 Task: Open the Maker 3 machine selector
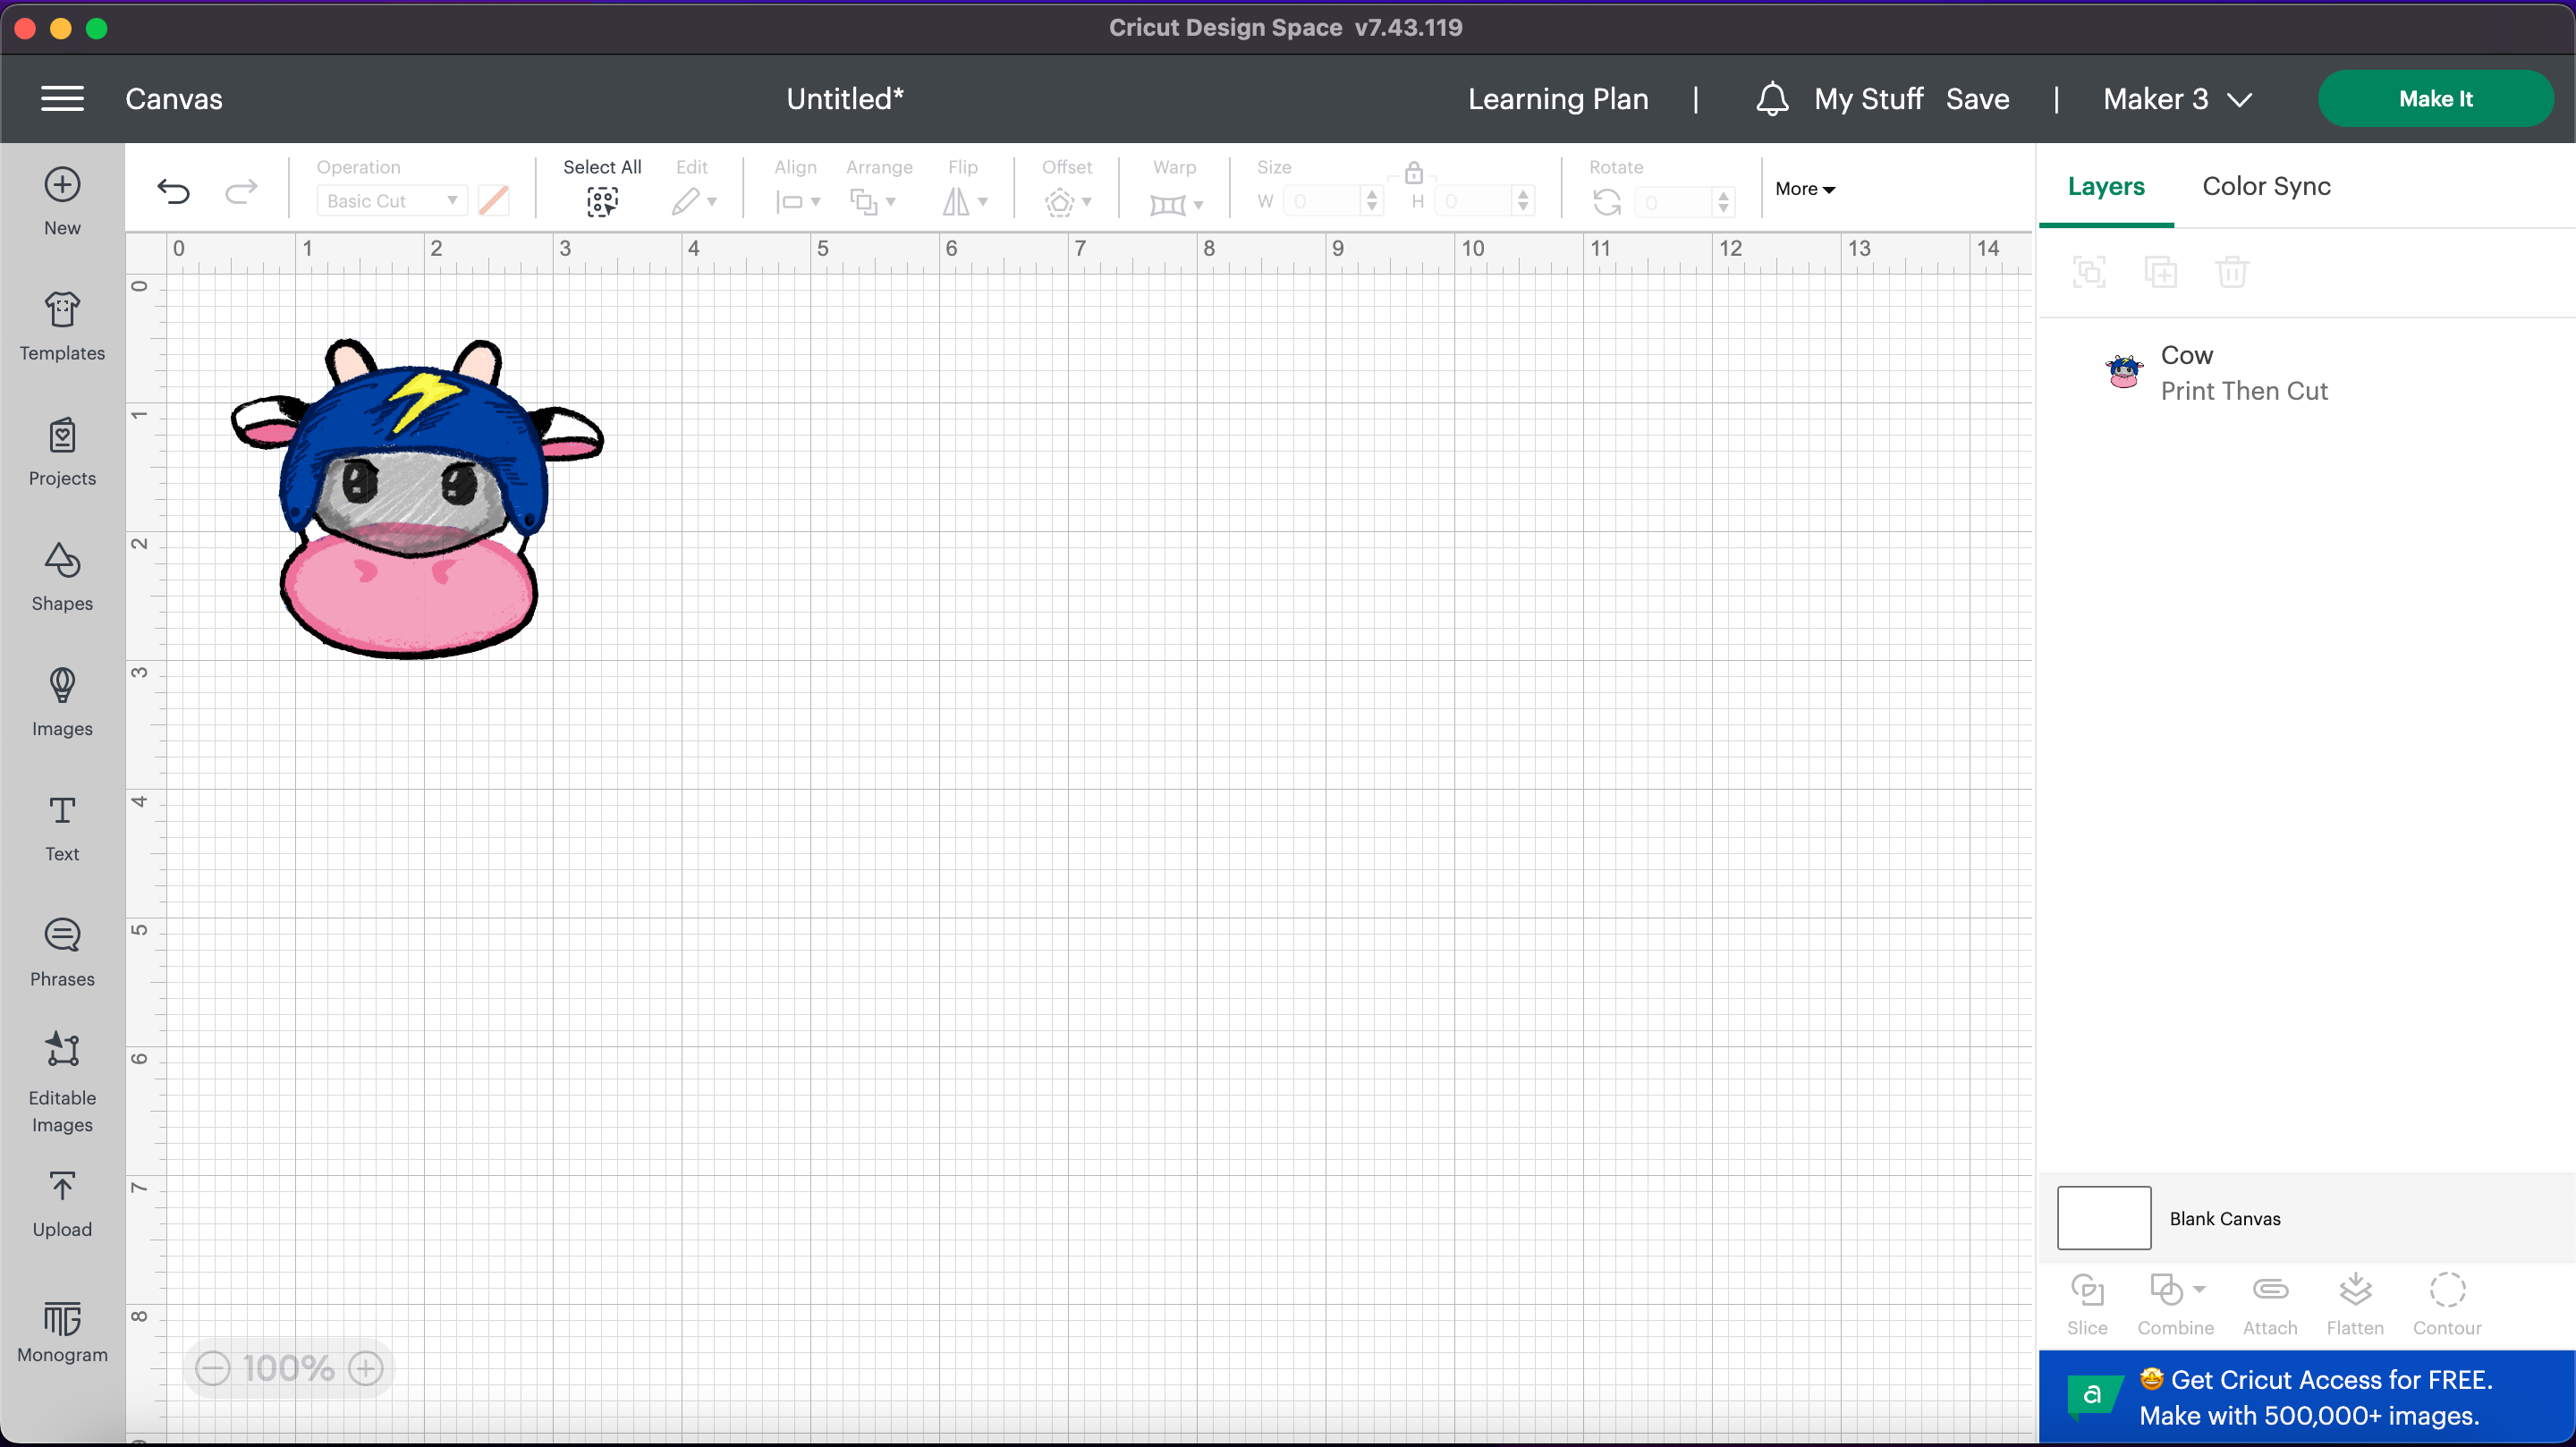point(2177,98)
